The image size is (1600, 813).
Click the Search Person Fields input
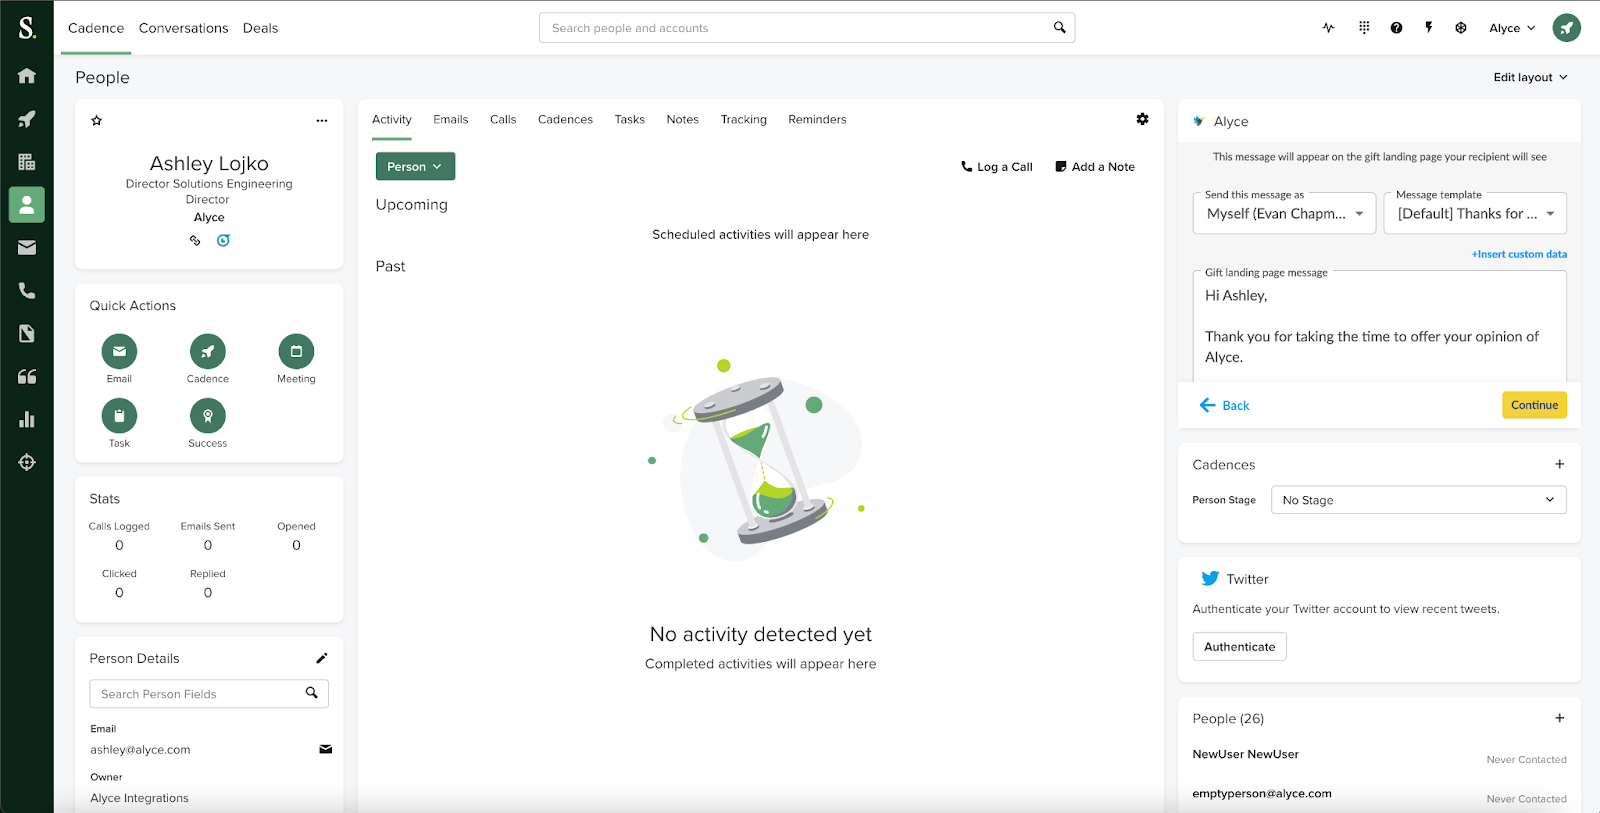pyautogui.click(x=209, y=694)
